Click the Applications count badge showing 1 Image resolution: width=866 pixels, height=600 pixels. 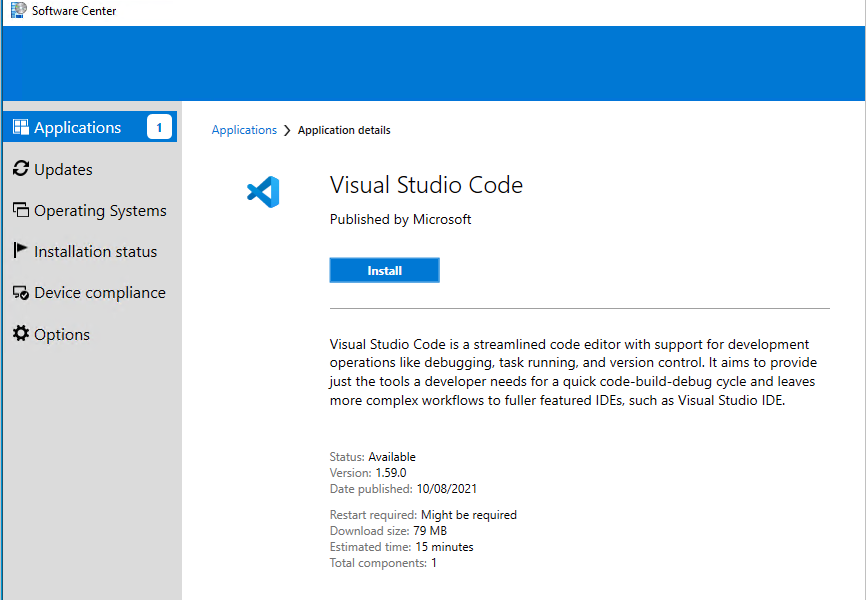(x=157, y=127)
